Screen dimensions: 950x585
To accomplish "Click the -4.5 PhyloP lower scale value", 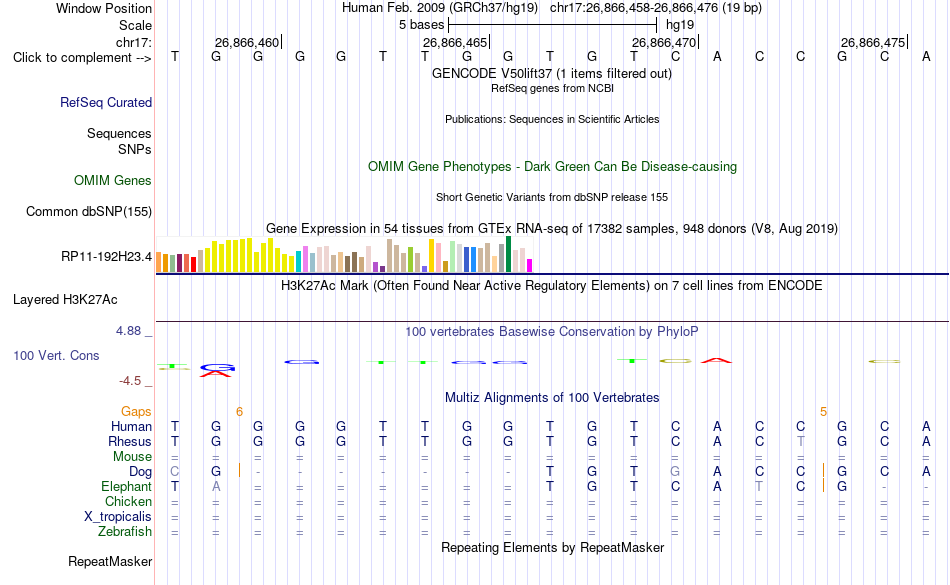I will click(x=130, y=380).
